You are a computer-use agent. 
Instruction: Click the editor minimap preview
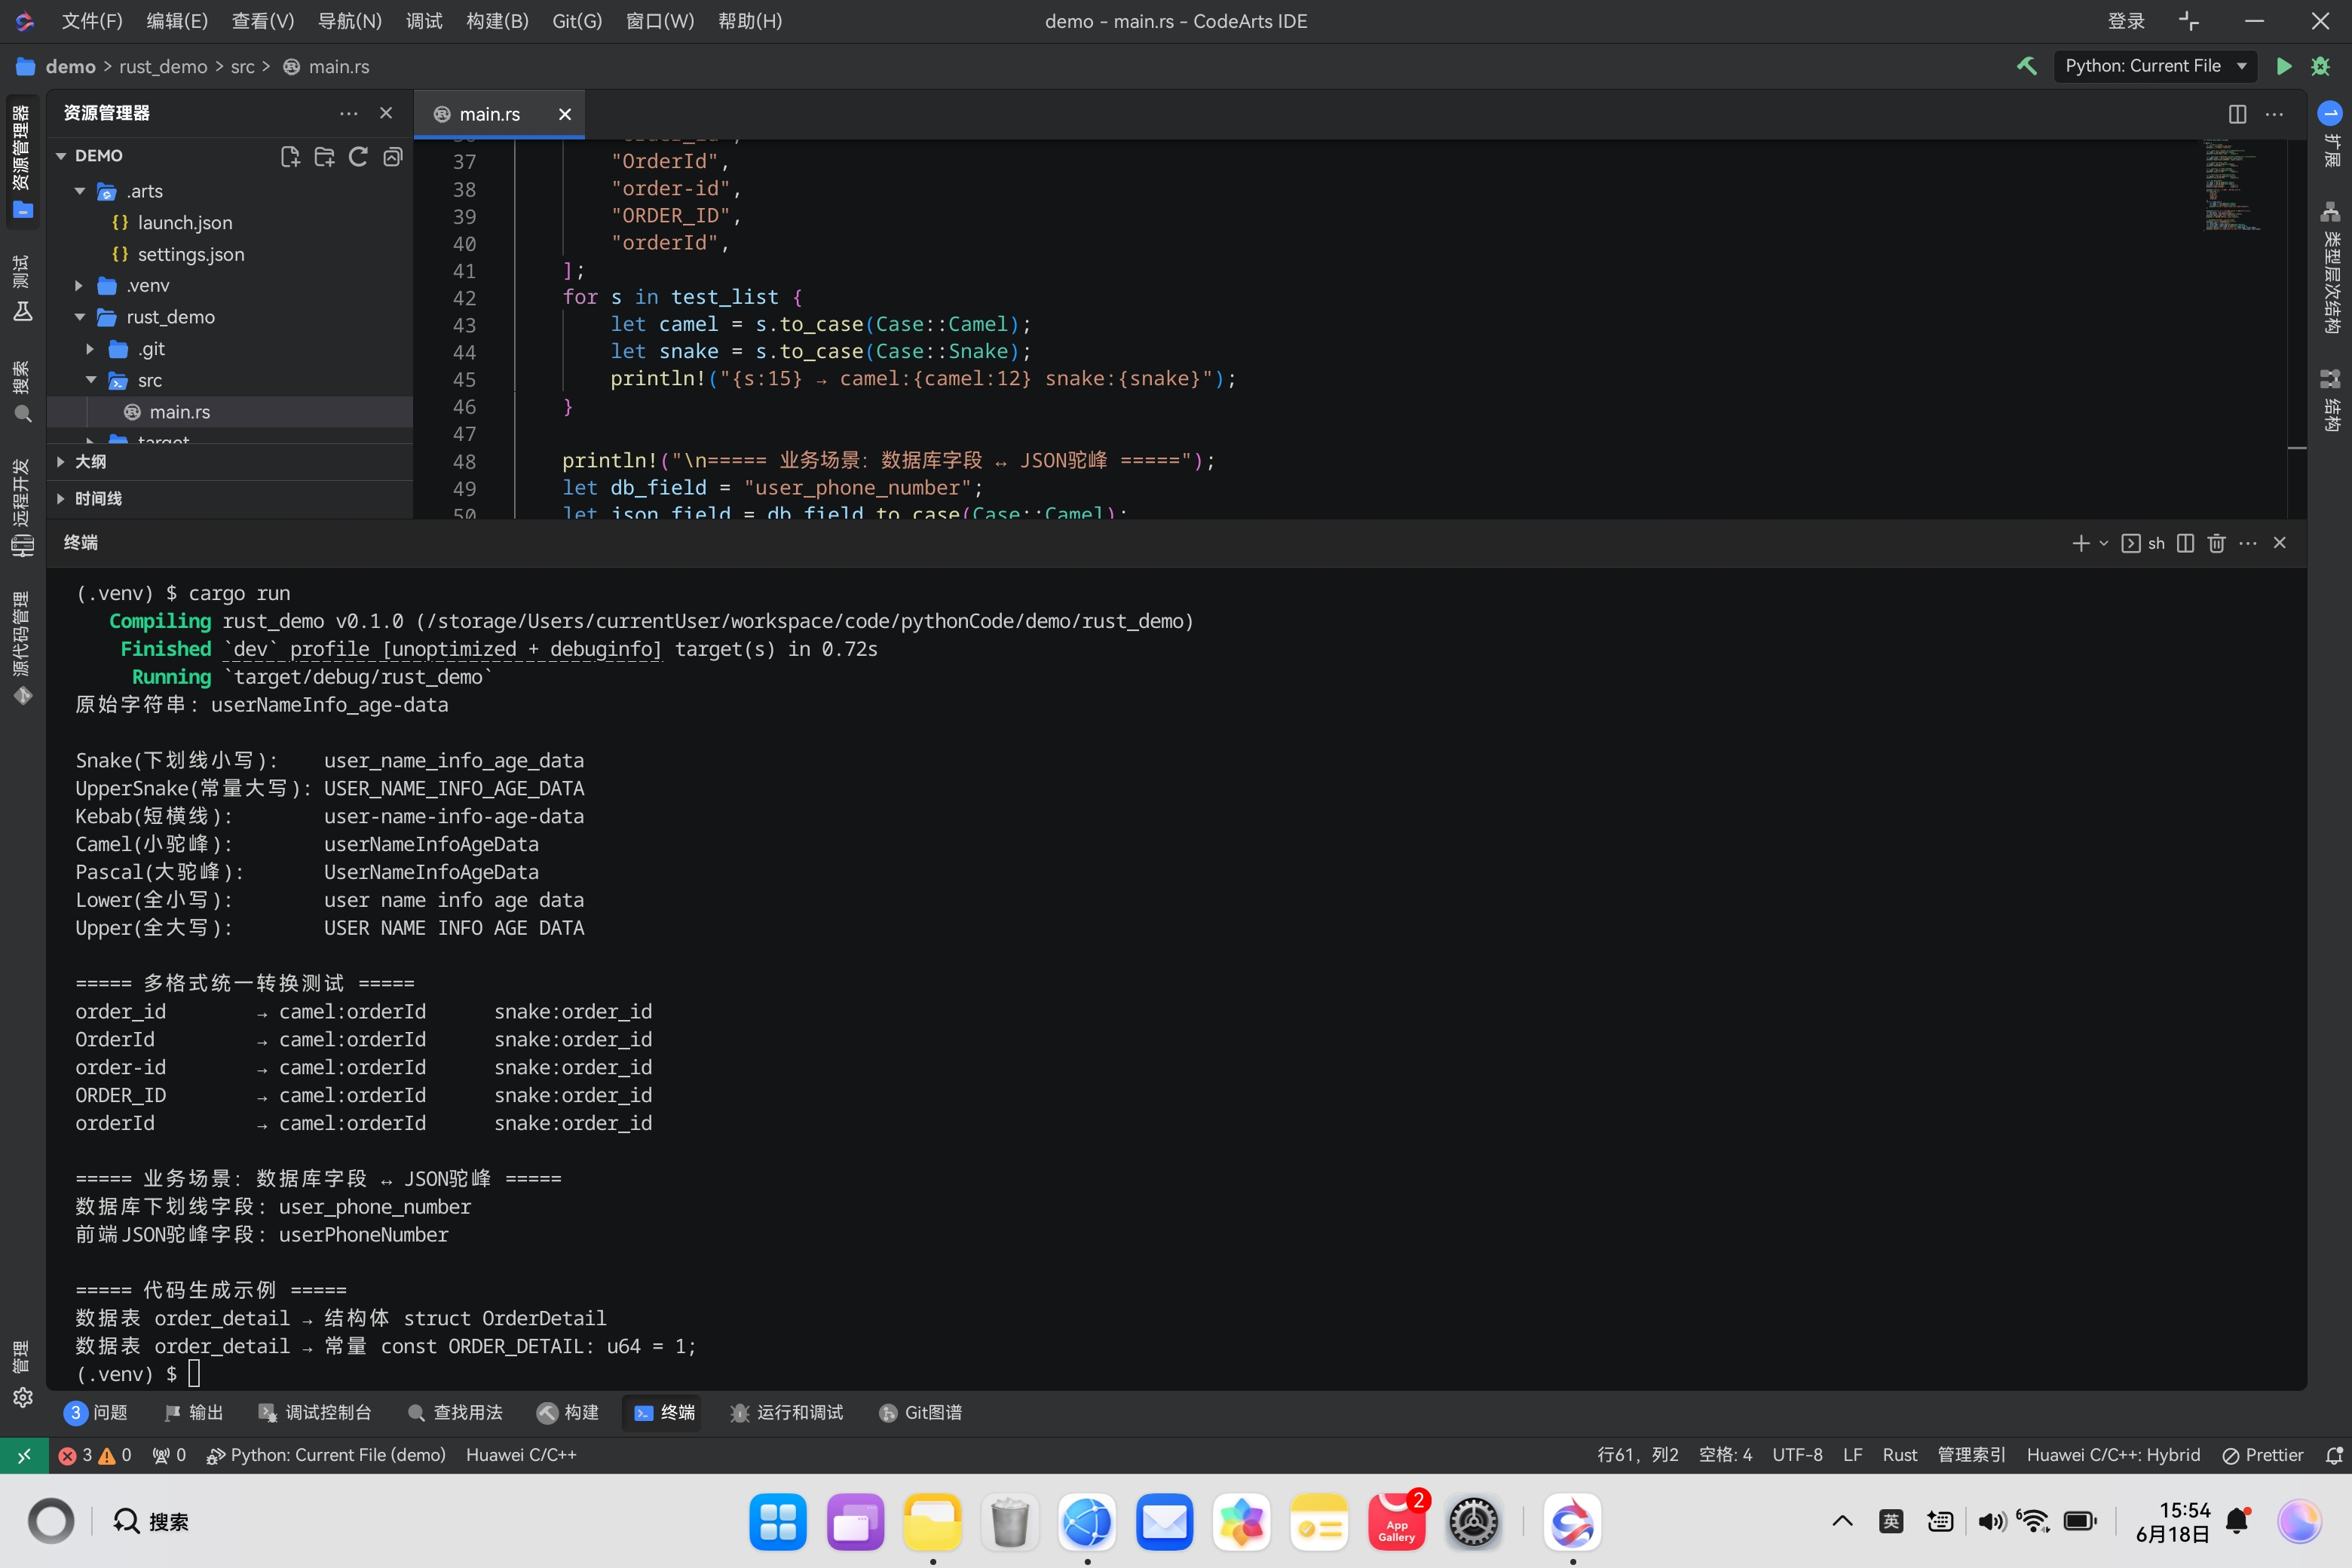pos(2231,187)
